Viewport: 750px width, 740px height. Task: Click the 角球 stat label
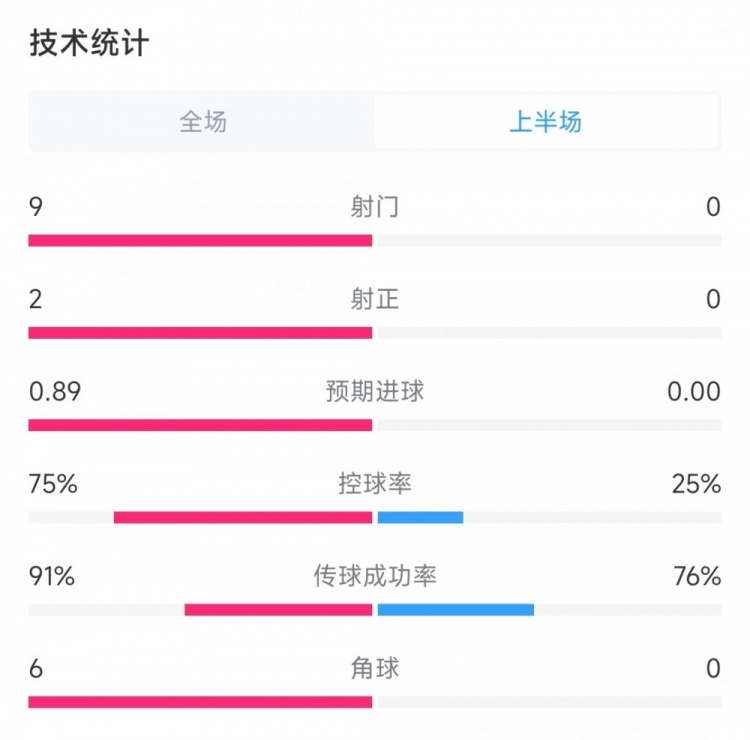375,668
